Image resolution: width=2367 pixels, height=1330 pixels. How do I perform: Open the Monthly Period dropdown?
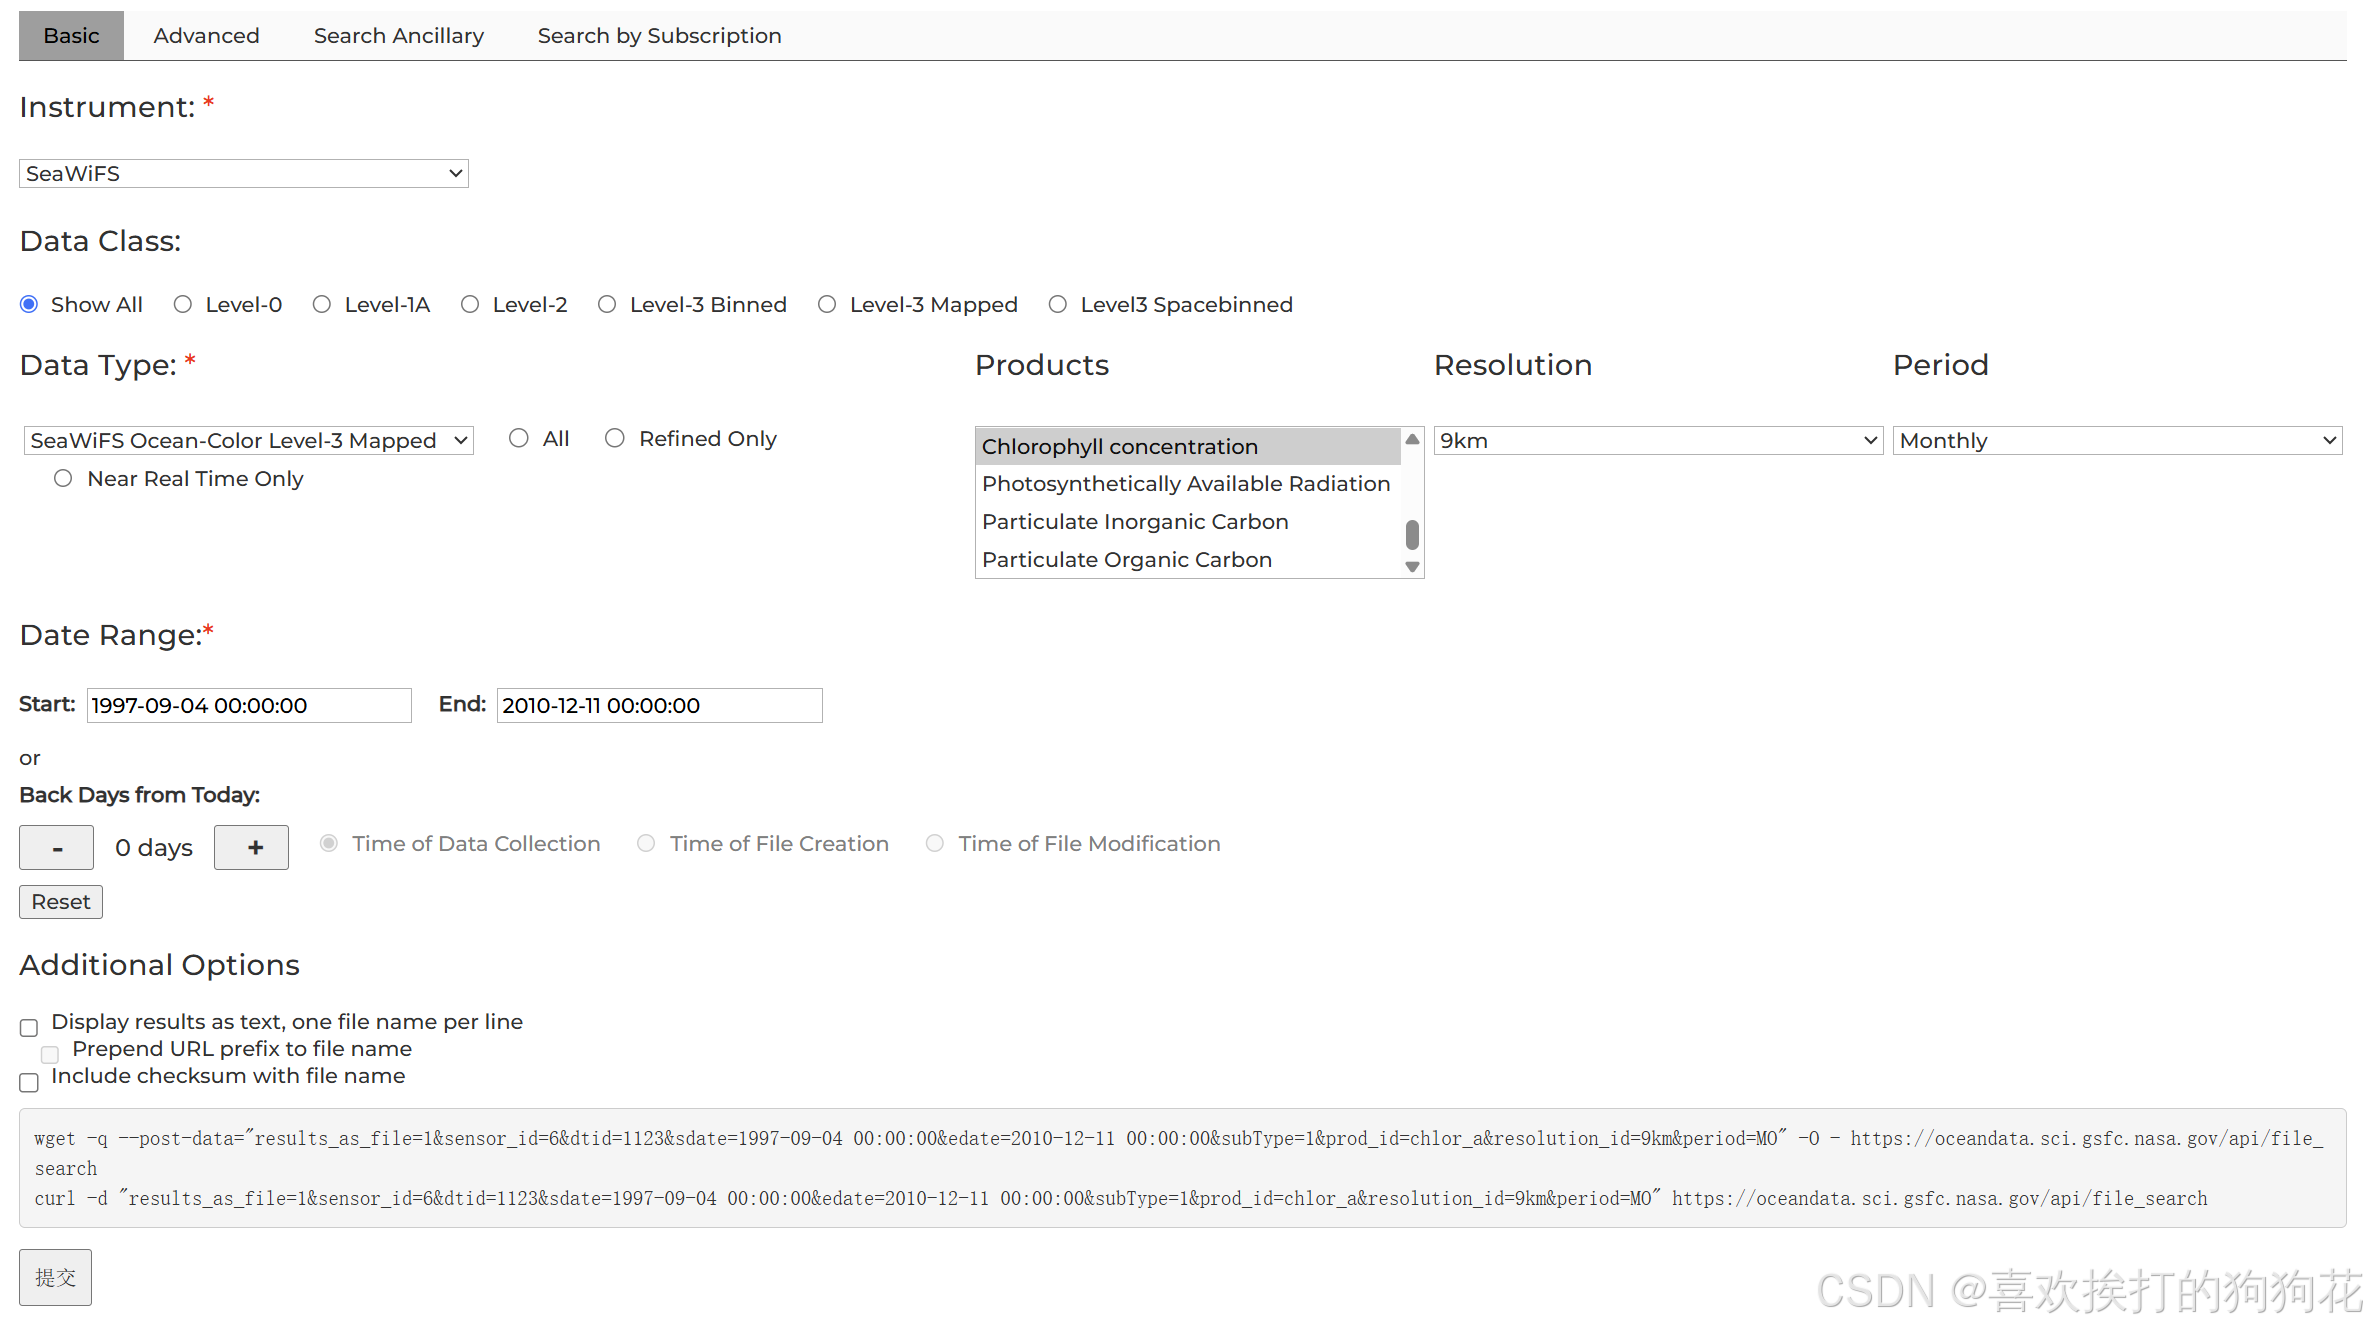2116,440
